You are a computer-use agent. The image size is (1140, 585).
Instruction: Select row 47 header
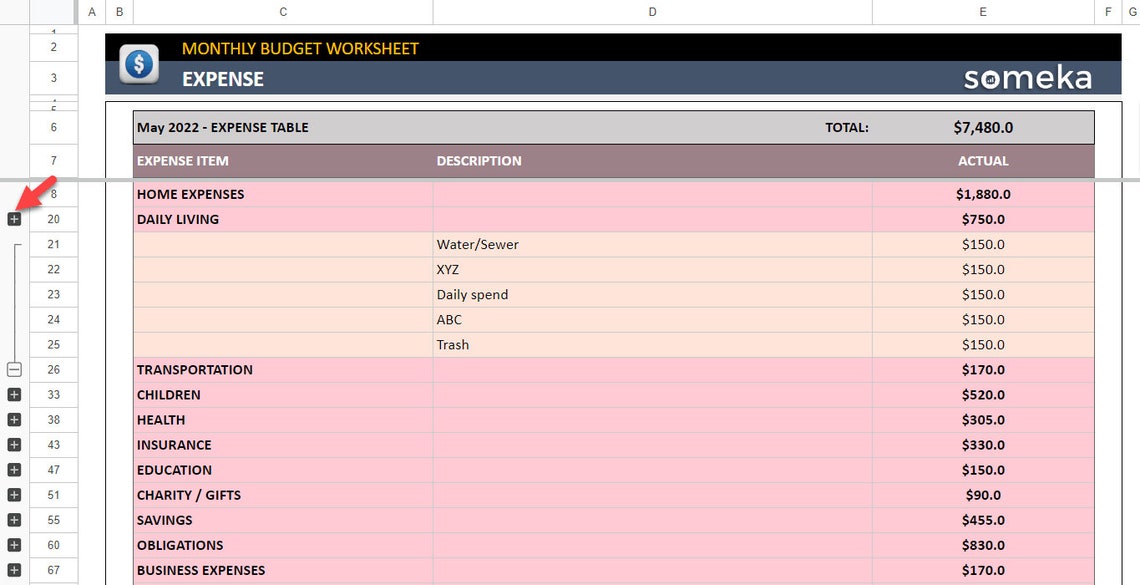[x=54, y=469]
